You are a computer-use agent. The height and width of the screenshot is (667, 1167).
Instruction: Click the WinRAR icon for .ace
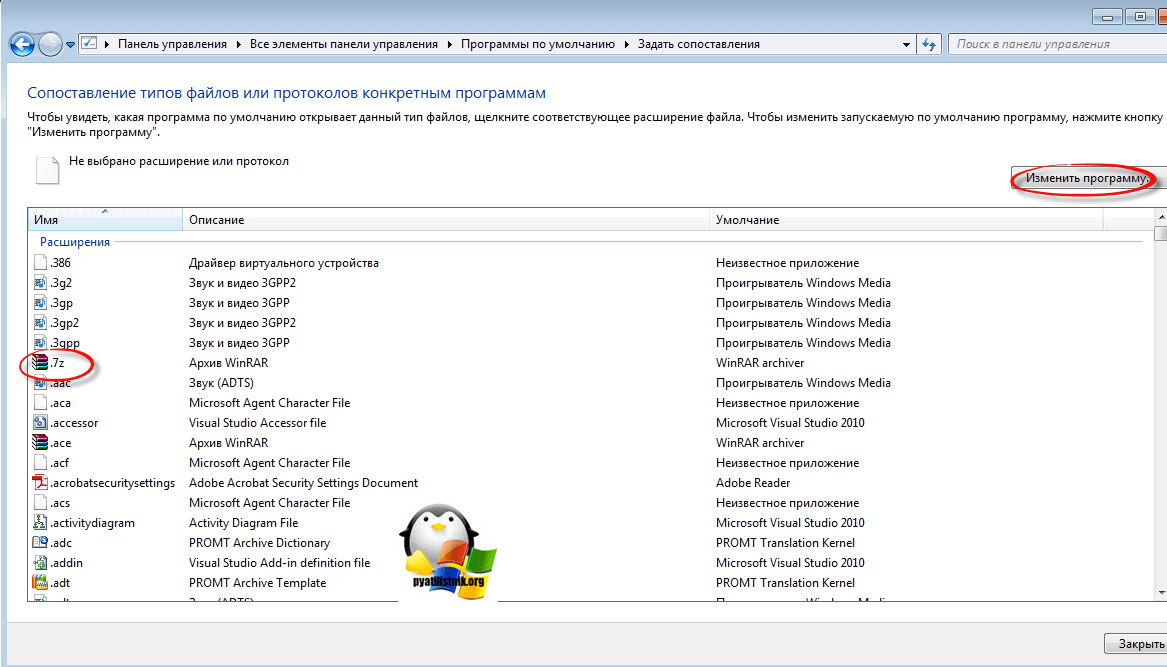[40, 443]
